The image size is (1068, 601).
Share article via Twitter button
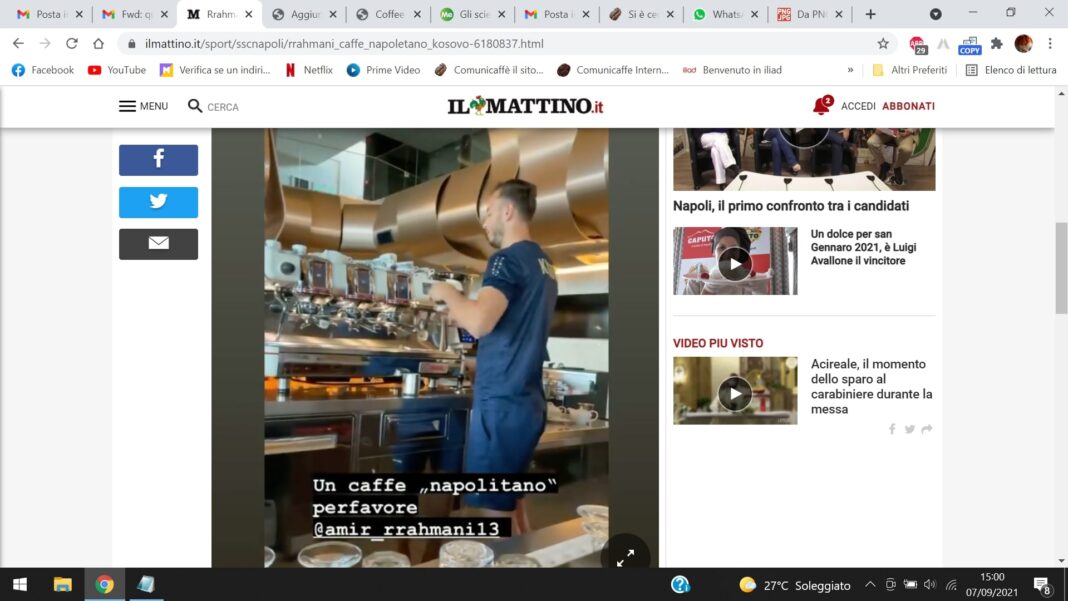pyautogui.click(x=158, y=202)
